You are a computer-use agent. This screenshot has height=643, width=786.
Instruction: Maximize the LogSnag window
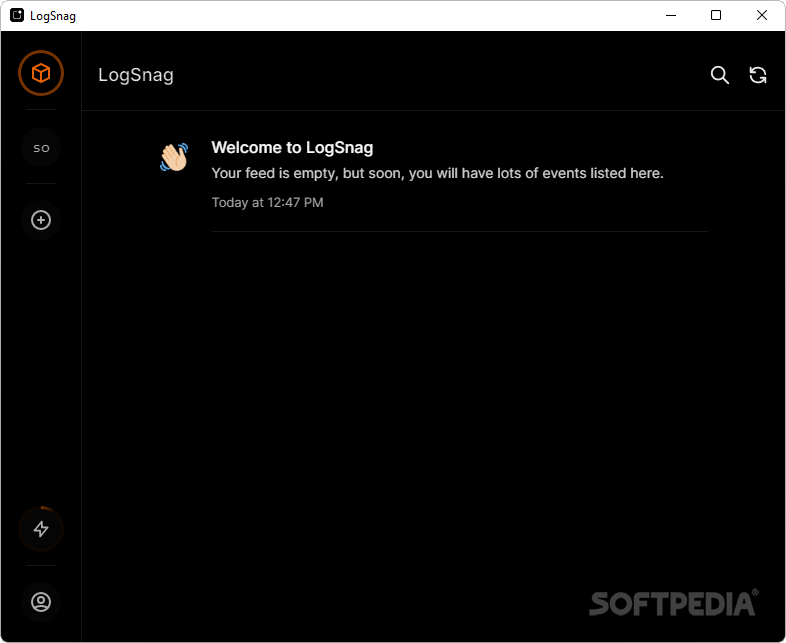point(716,16)
